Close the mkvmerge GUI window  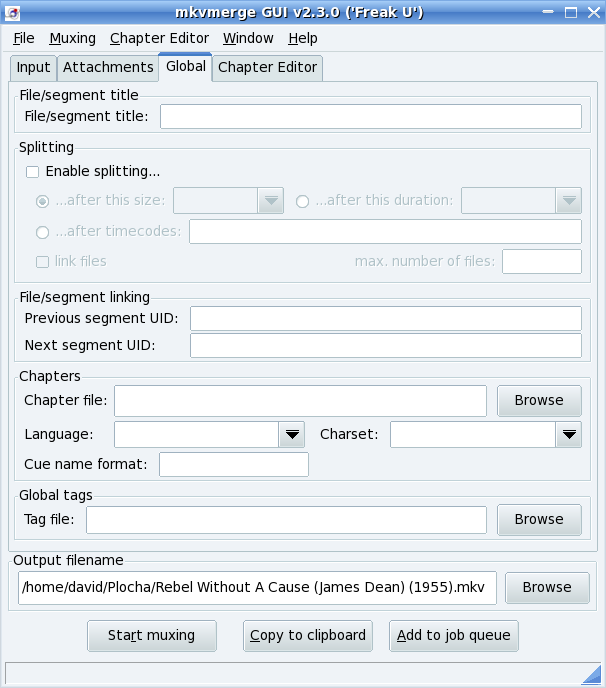594,12
